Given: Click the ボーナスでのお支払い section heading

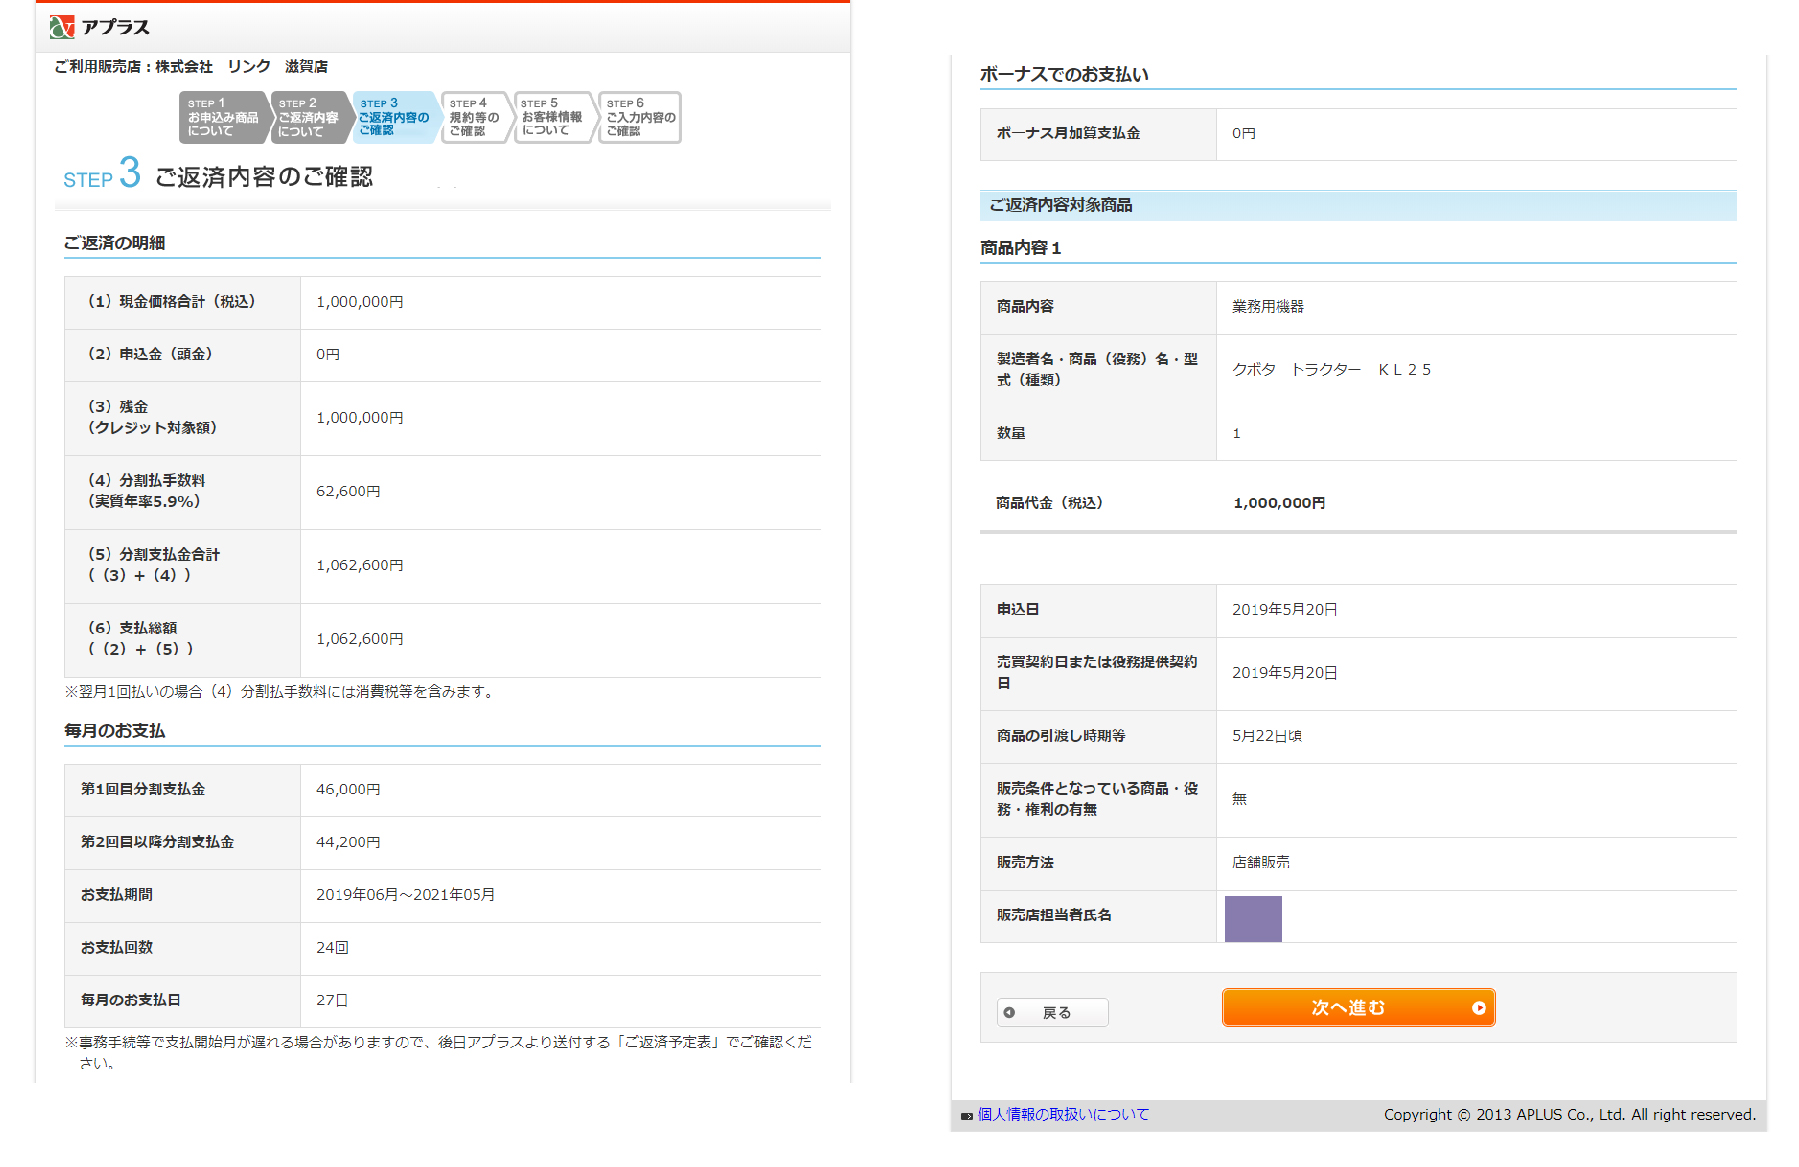Looking at the screenshot, I should (1064, 74).
